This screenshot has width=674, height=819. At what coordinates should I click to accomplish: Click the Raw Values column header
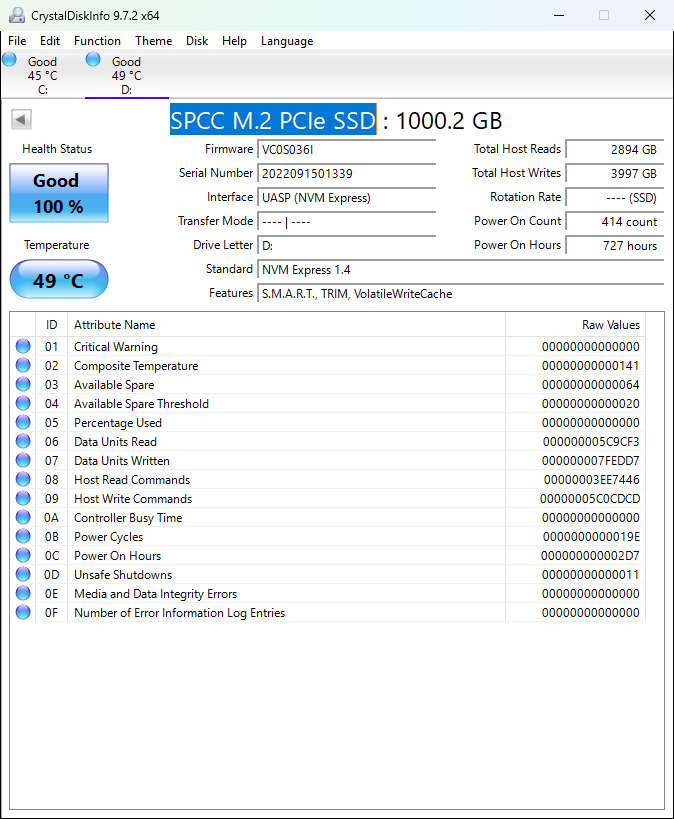[x=575, y=325]
